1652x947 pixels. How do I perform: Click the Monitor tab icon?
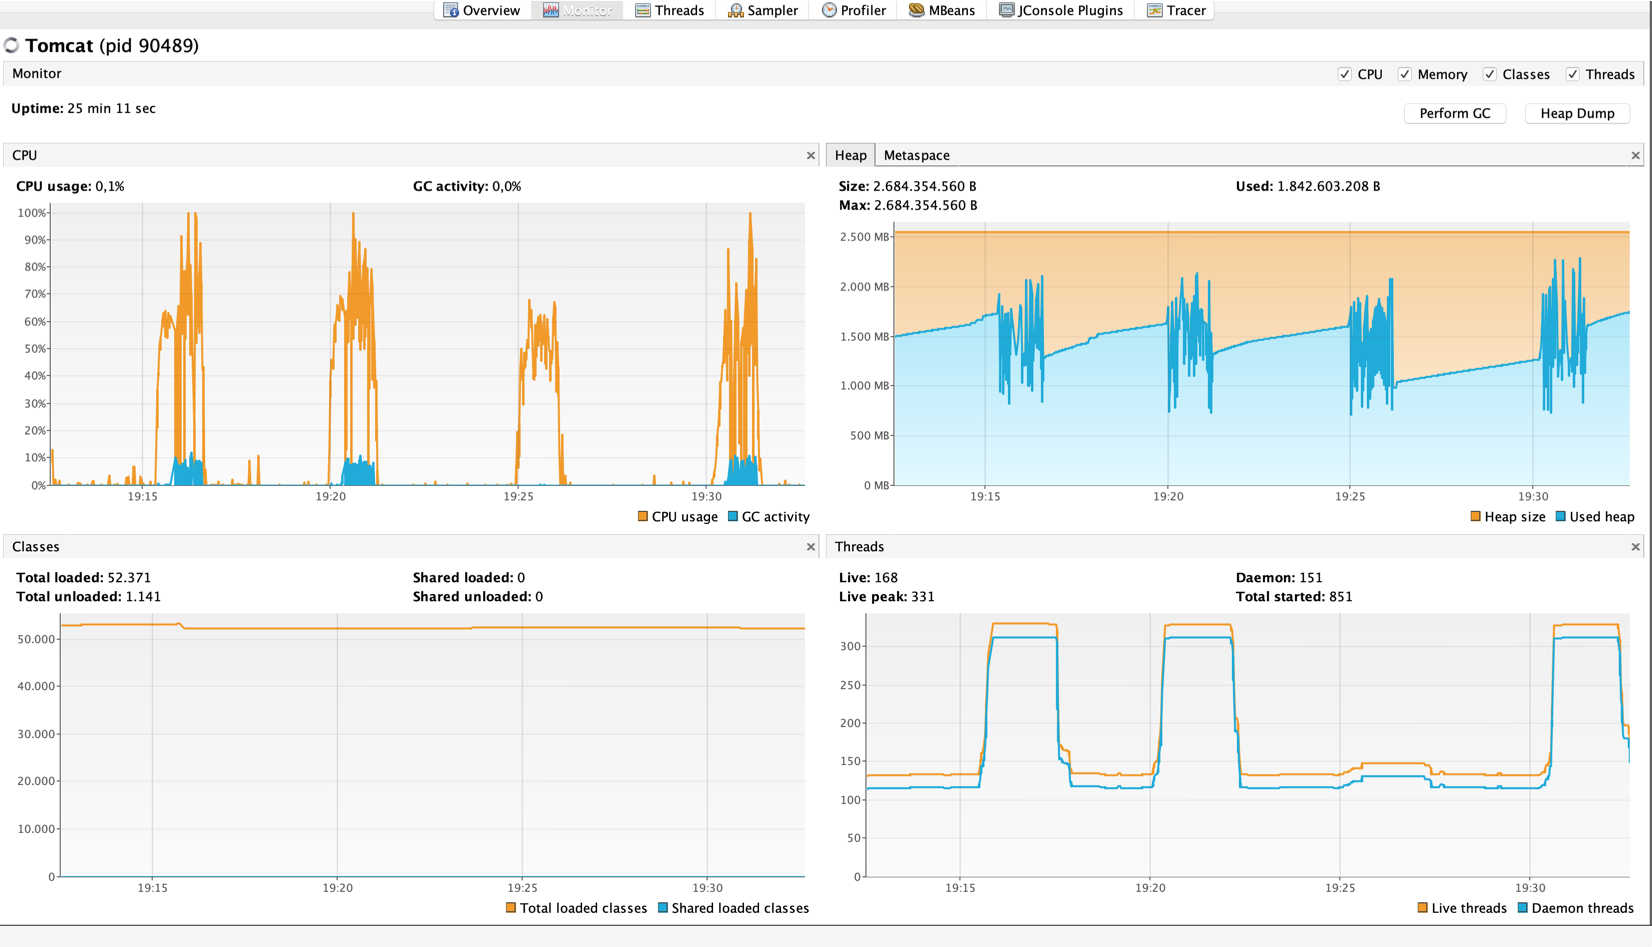click(x=550, y=10)
